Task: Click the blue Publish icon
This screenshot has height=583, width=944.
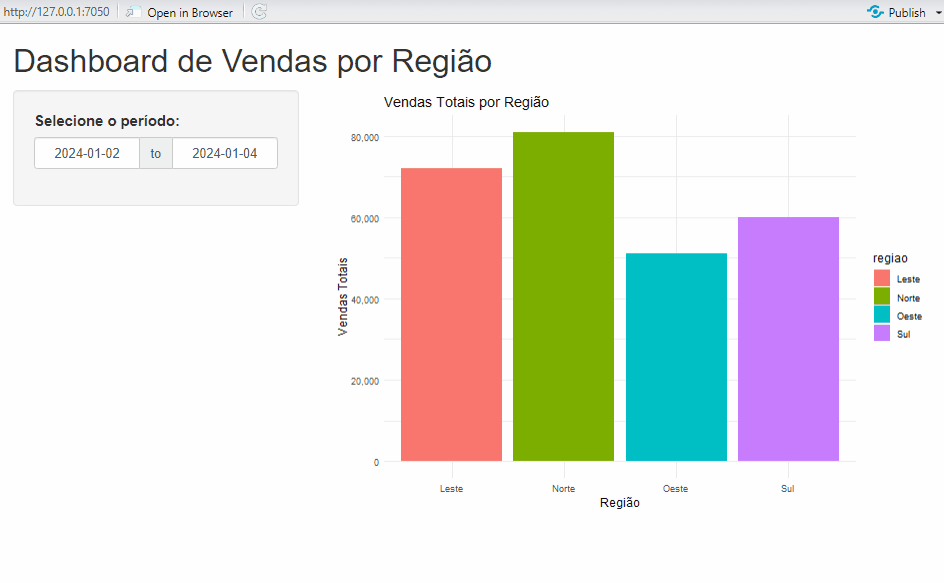Action: (x=875, y=12)
